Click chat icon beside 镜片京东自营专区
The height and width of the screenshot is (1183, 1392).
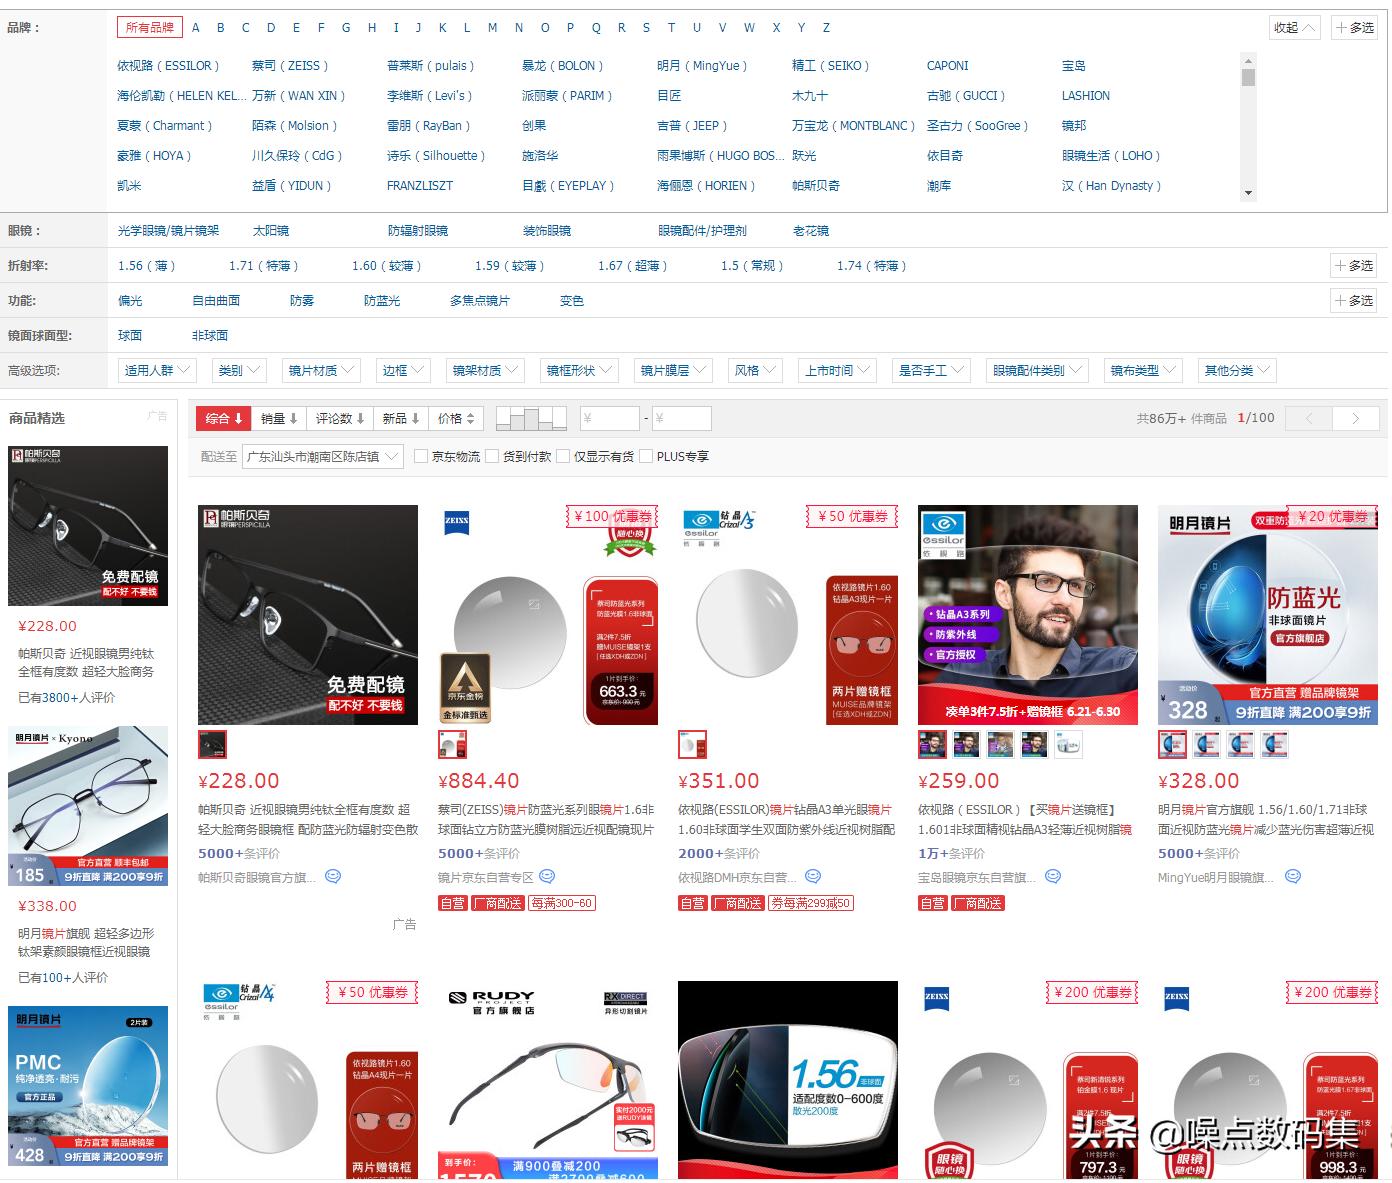pos(547,877)
